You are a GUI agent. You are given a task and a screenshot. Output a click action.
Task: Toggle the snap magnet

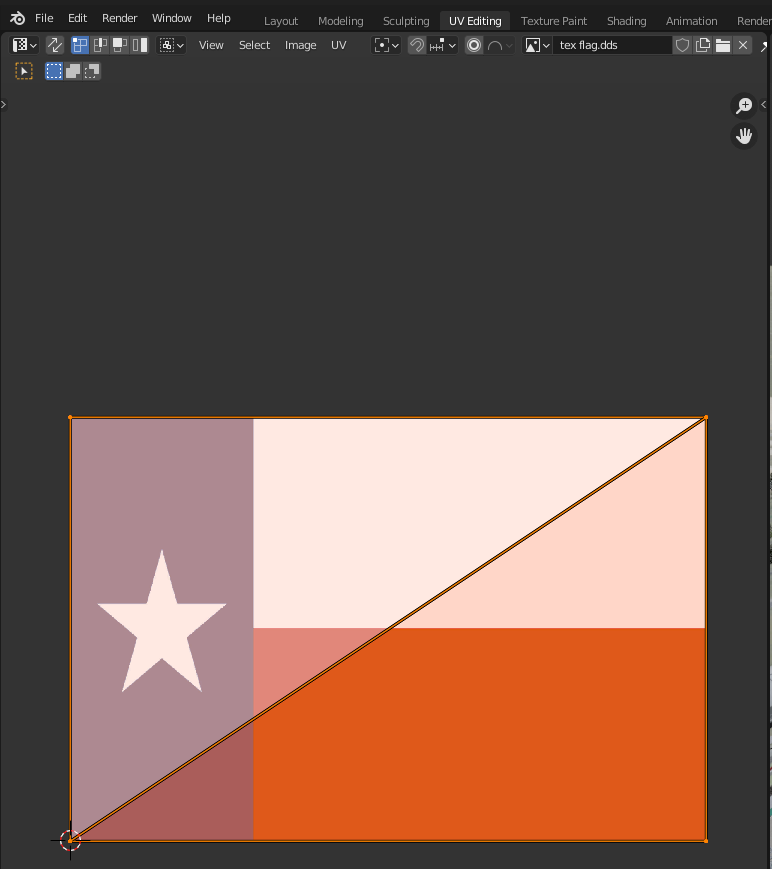[x=417, y=45]
